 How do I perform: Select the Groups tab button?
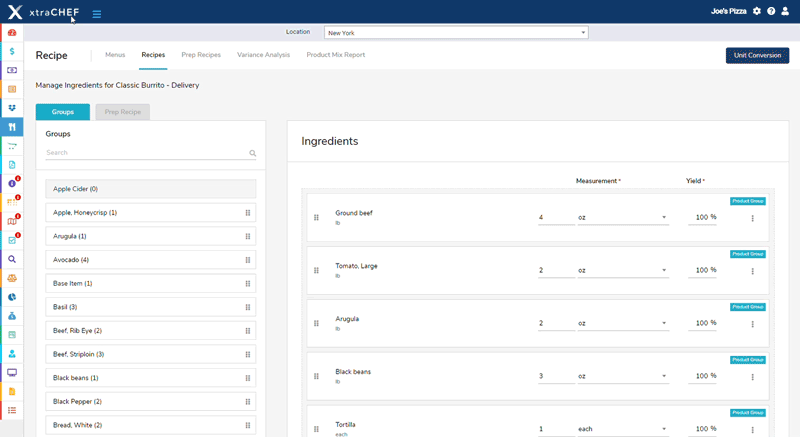click(63, 112)
